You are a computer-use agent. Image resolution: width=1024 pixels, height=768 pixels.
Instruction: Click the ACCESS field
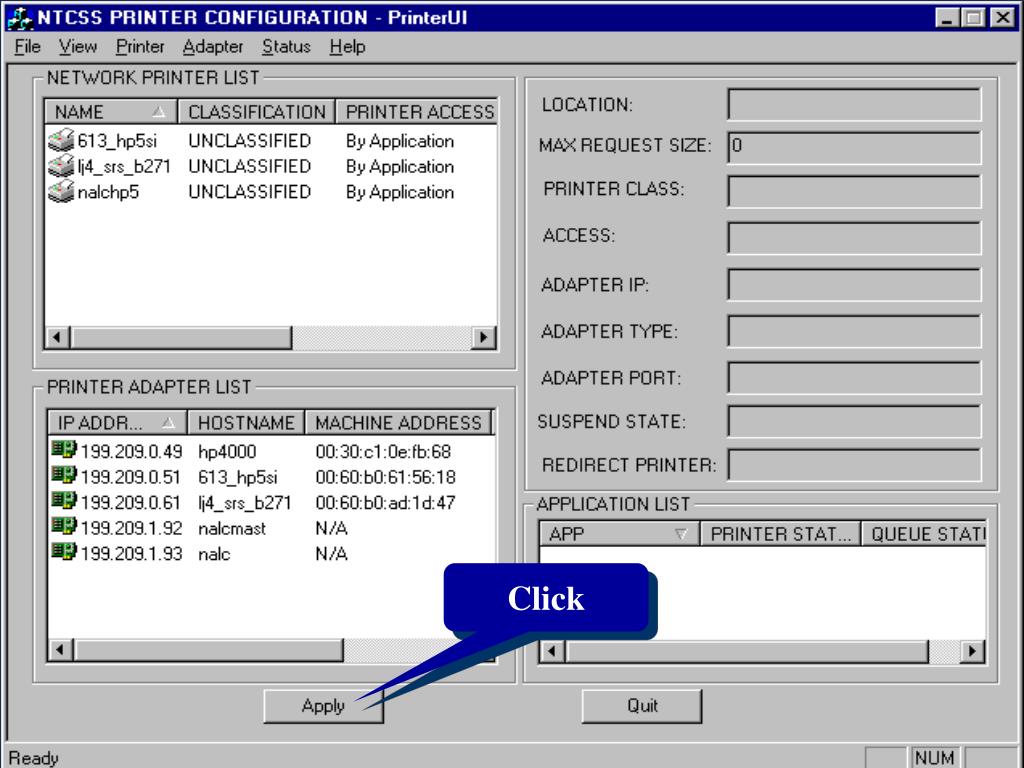[x=854, y=237]
